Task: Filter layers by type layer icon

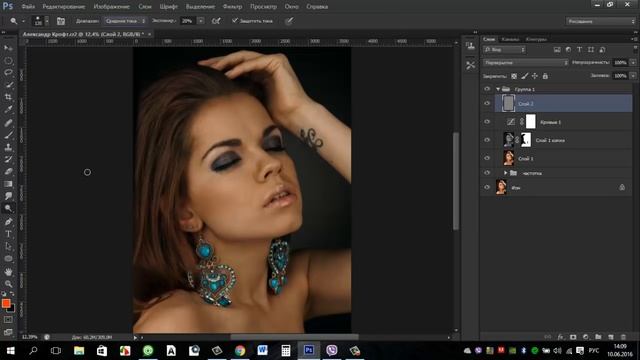Action: (x=579, y=50)
